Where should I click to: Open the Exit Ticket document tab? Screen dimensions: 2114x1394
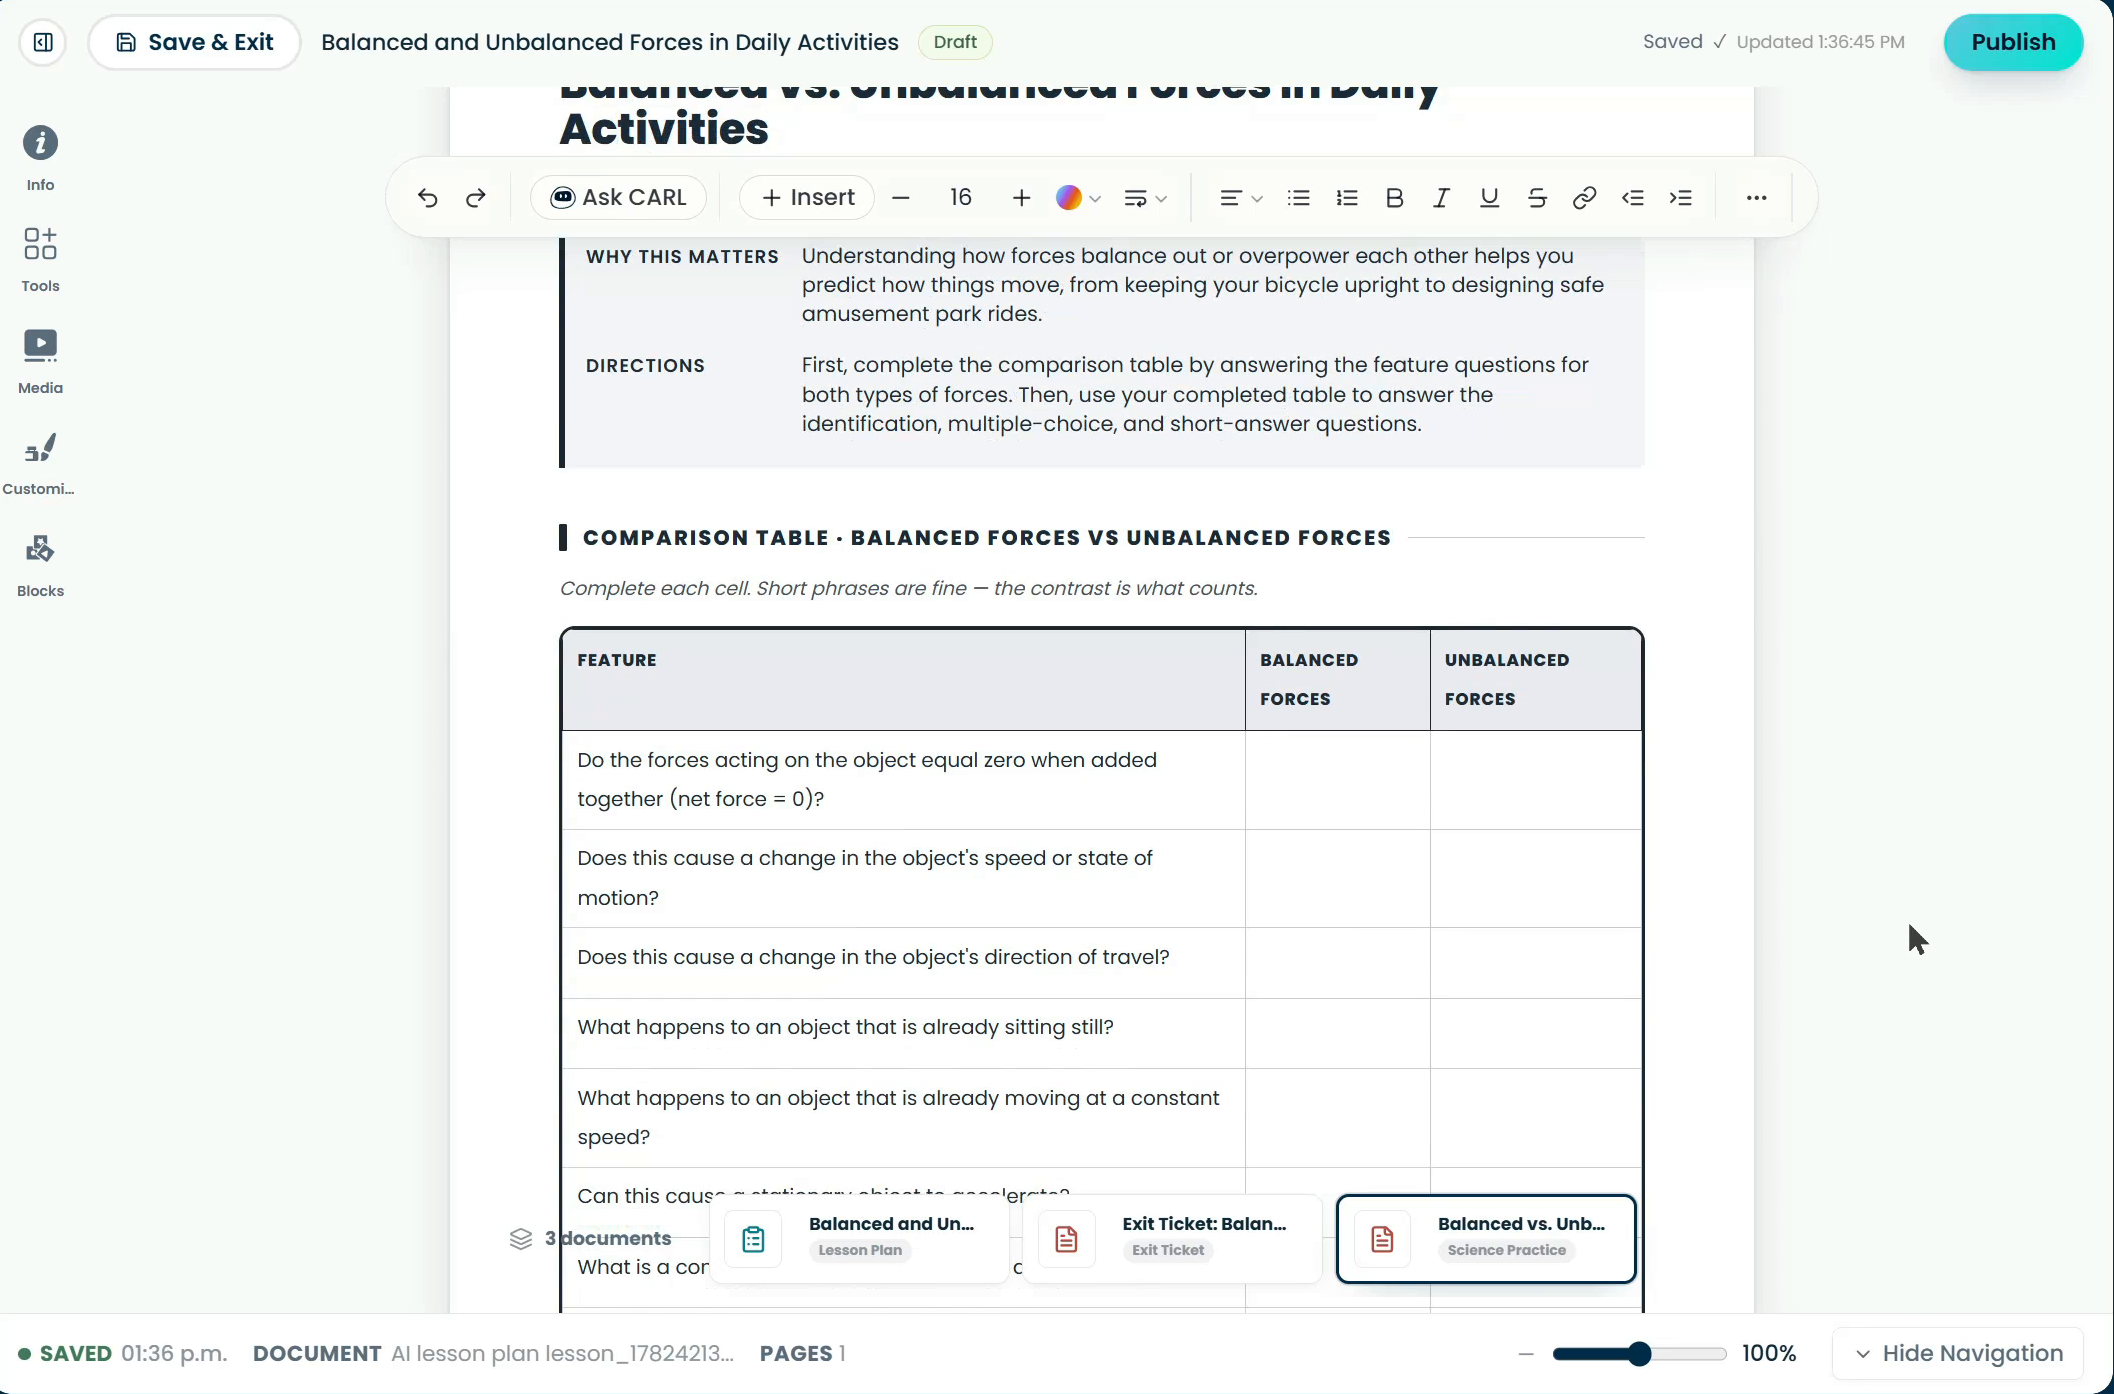pos(1172,1238)
